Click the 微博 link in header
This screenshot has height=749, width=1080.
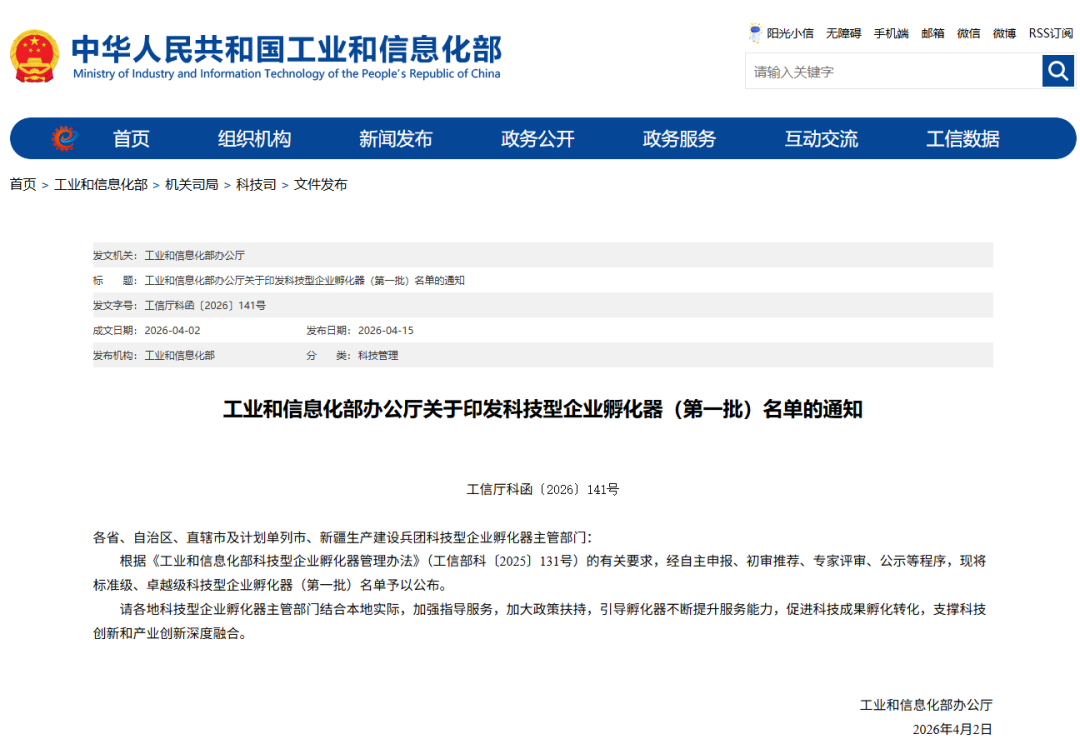pyautogui.click(x=1004, y=33)
